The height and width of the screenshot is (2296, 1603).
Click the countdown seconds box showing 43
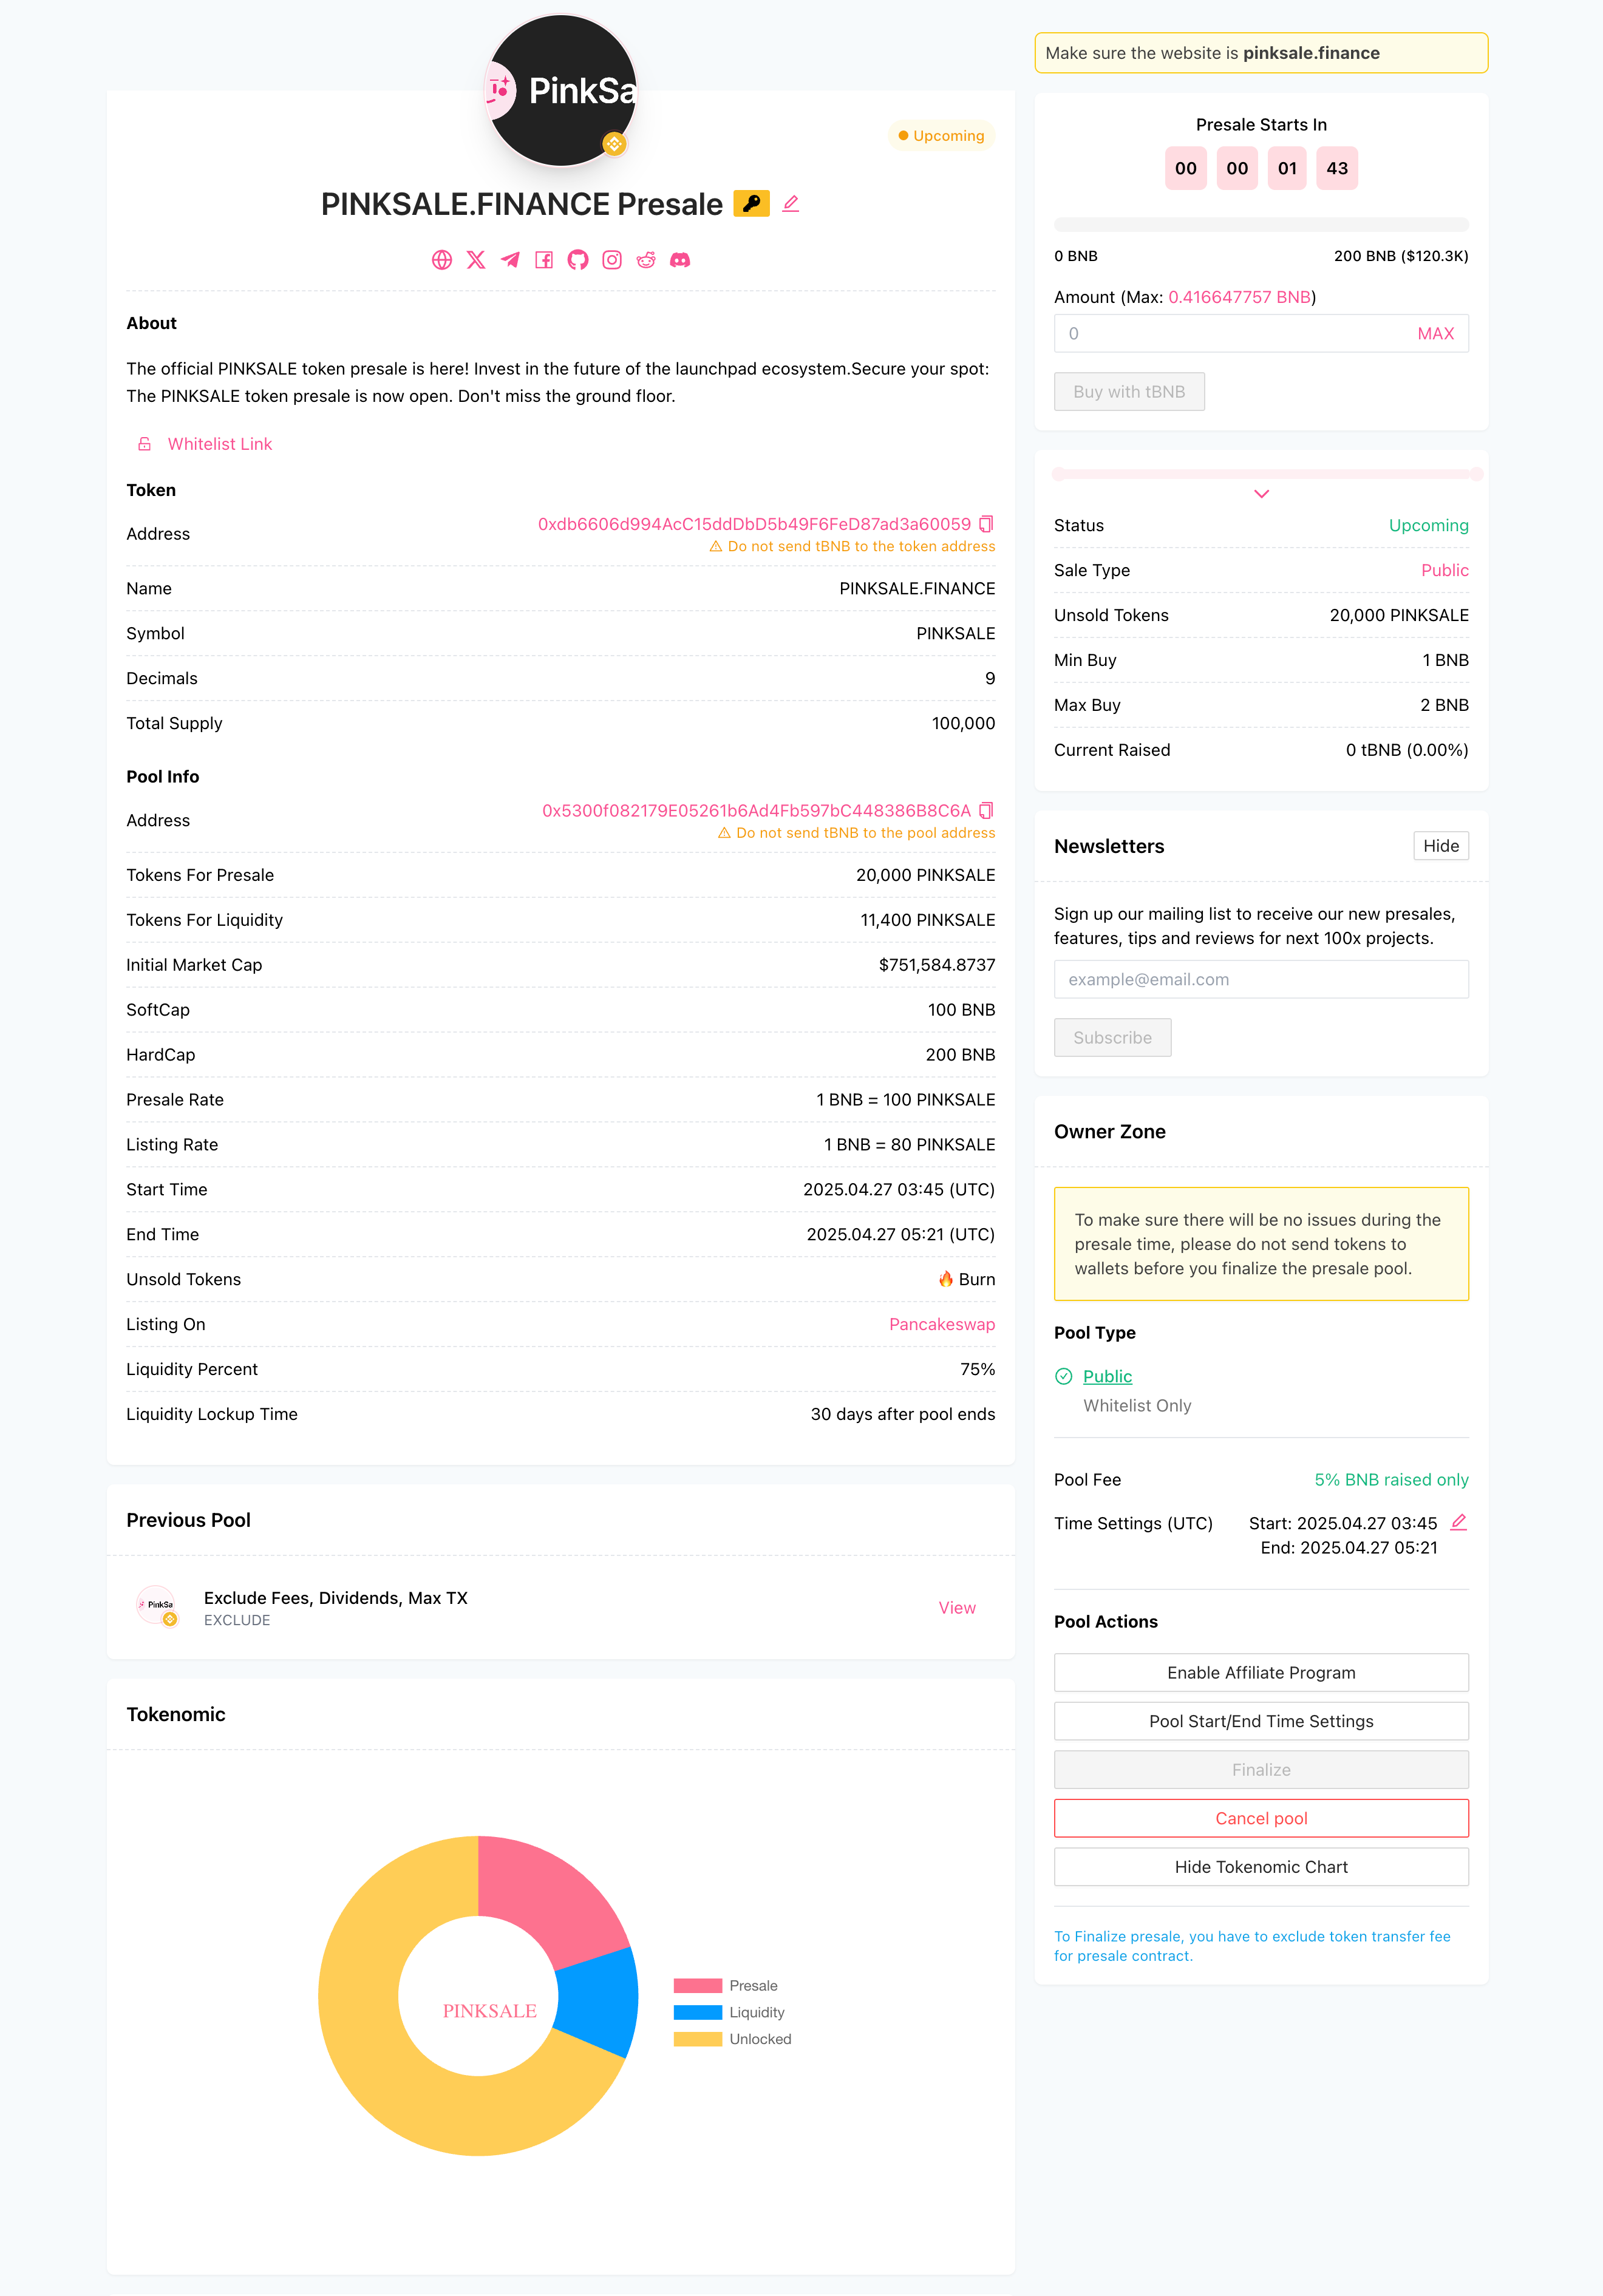tap(1337, 168)
